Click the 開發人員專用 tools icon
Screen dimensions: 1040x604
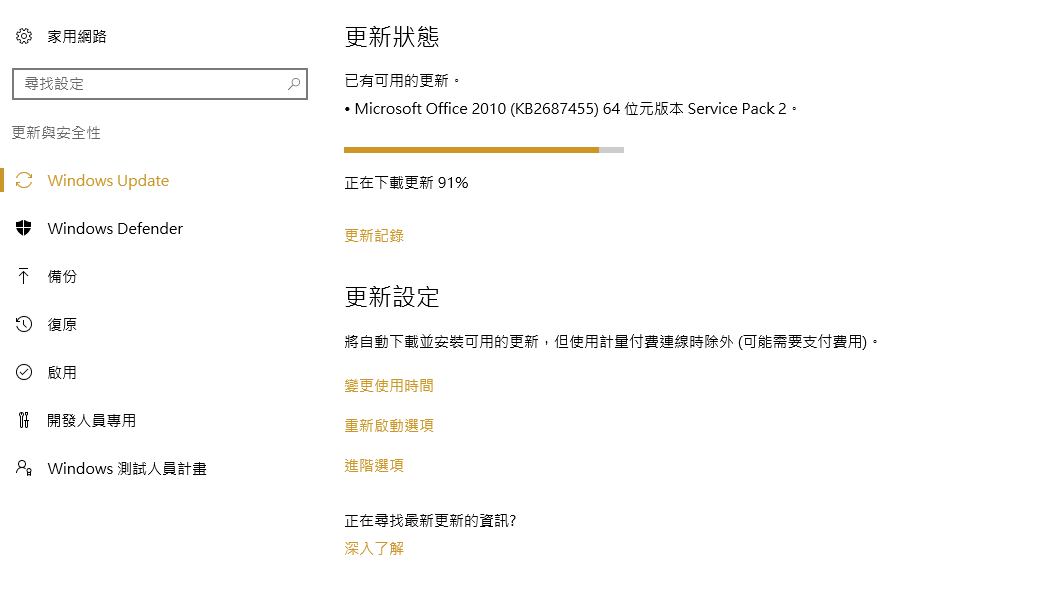24,421
